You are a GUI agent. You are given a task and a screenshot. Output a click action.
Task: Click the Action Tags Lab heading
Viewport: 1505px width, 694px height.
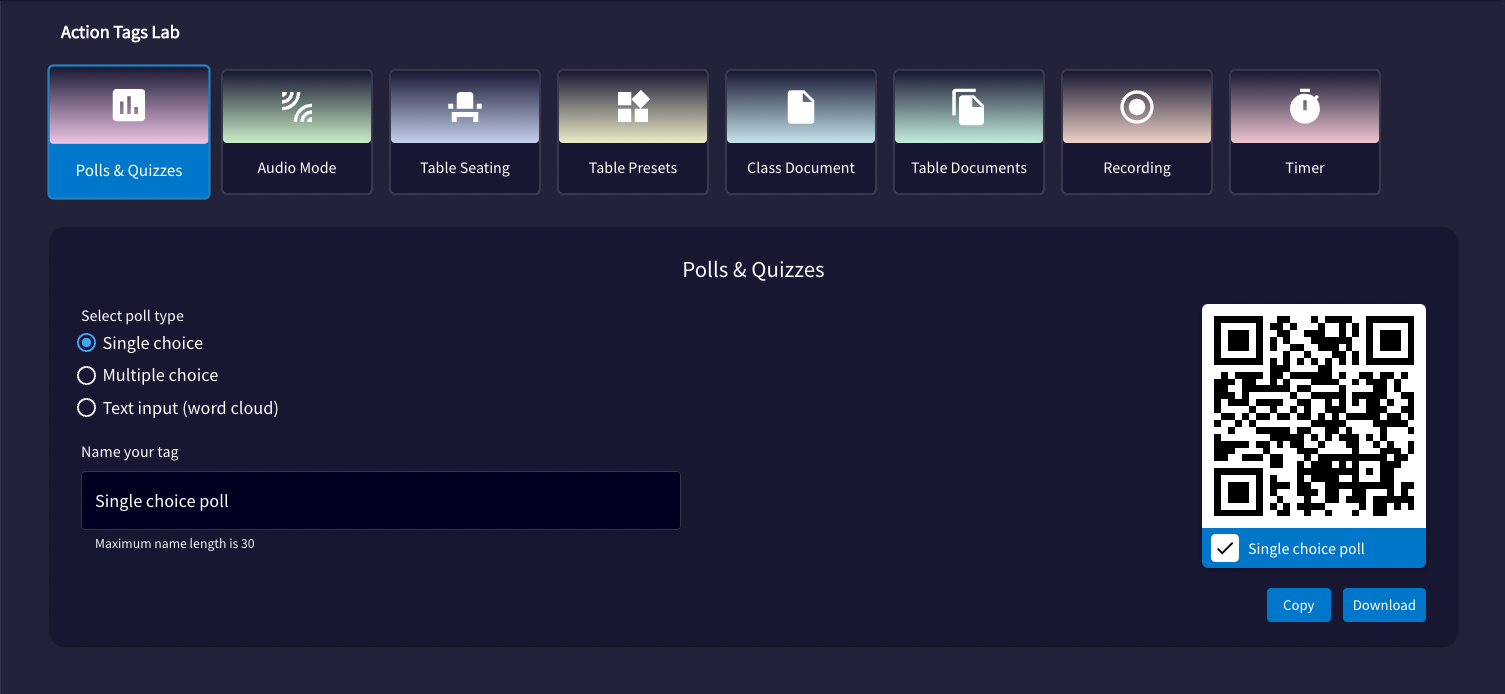(x=120, y=32)
